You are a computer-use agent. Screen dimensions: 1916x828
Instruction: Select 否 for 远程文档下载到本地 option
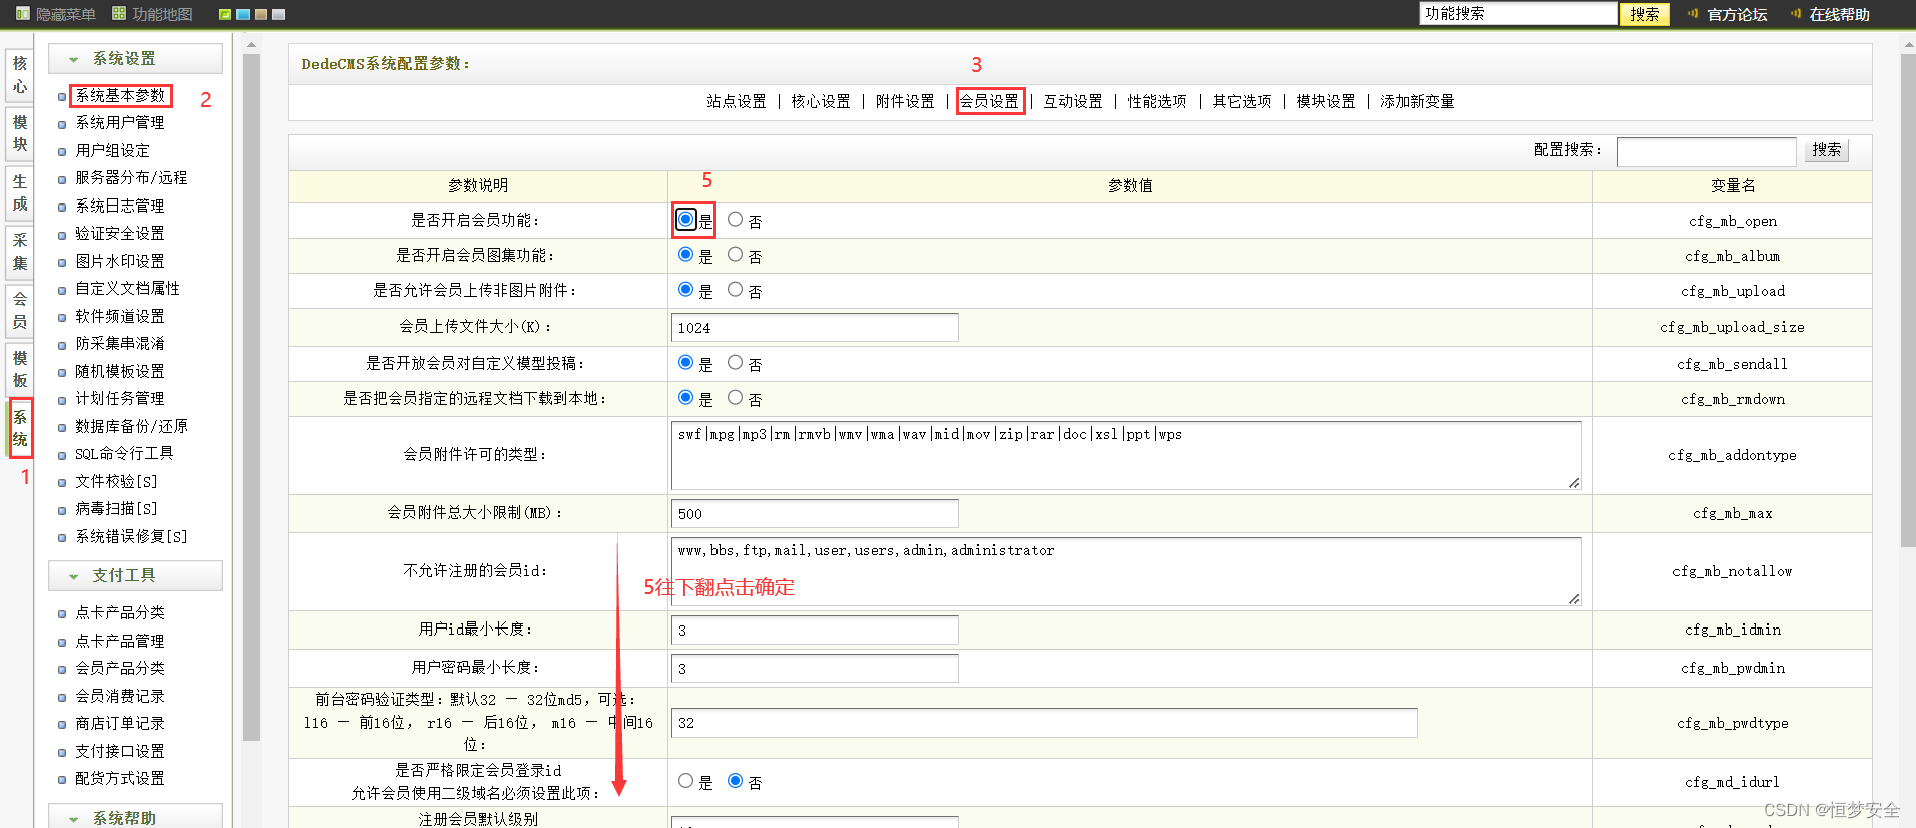[x=735, y=397]
